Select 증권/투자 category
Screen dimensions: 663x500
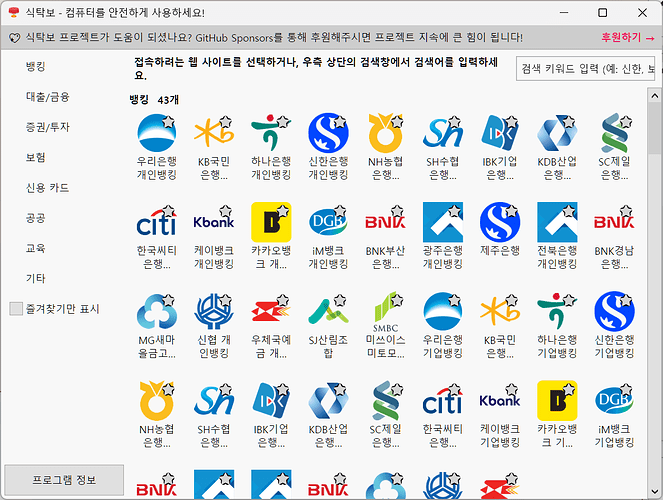pos(47,127)
